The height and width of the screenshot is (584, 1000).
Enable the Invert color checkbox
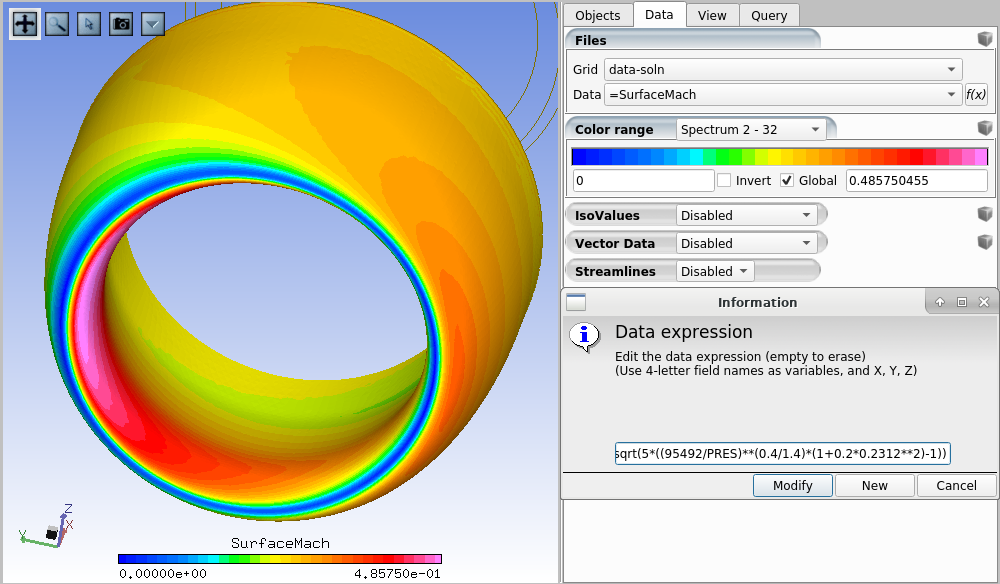pos(724,181)
